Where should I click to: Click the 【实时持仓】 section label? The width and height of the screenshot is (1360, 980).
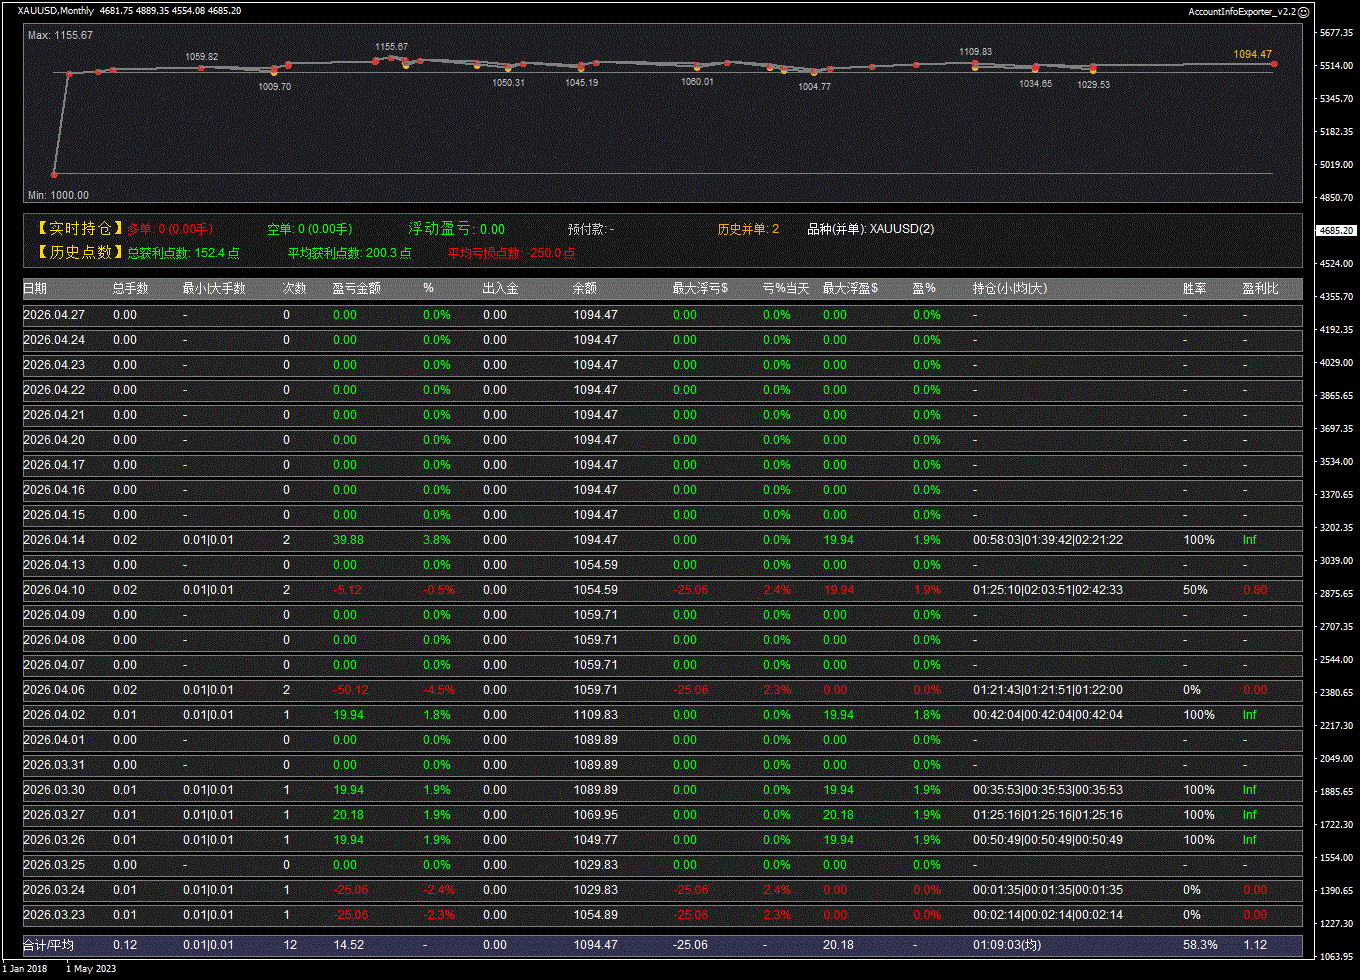coord(79,229)
